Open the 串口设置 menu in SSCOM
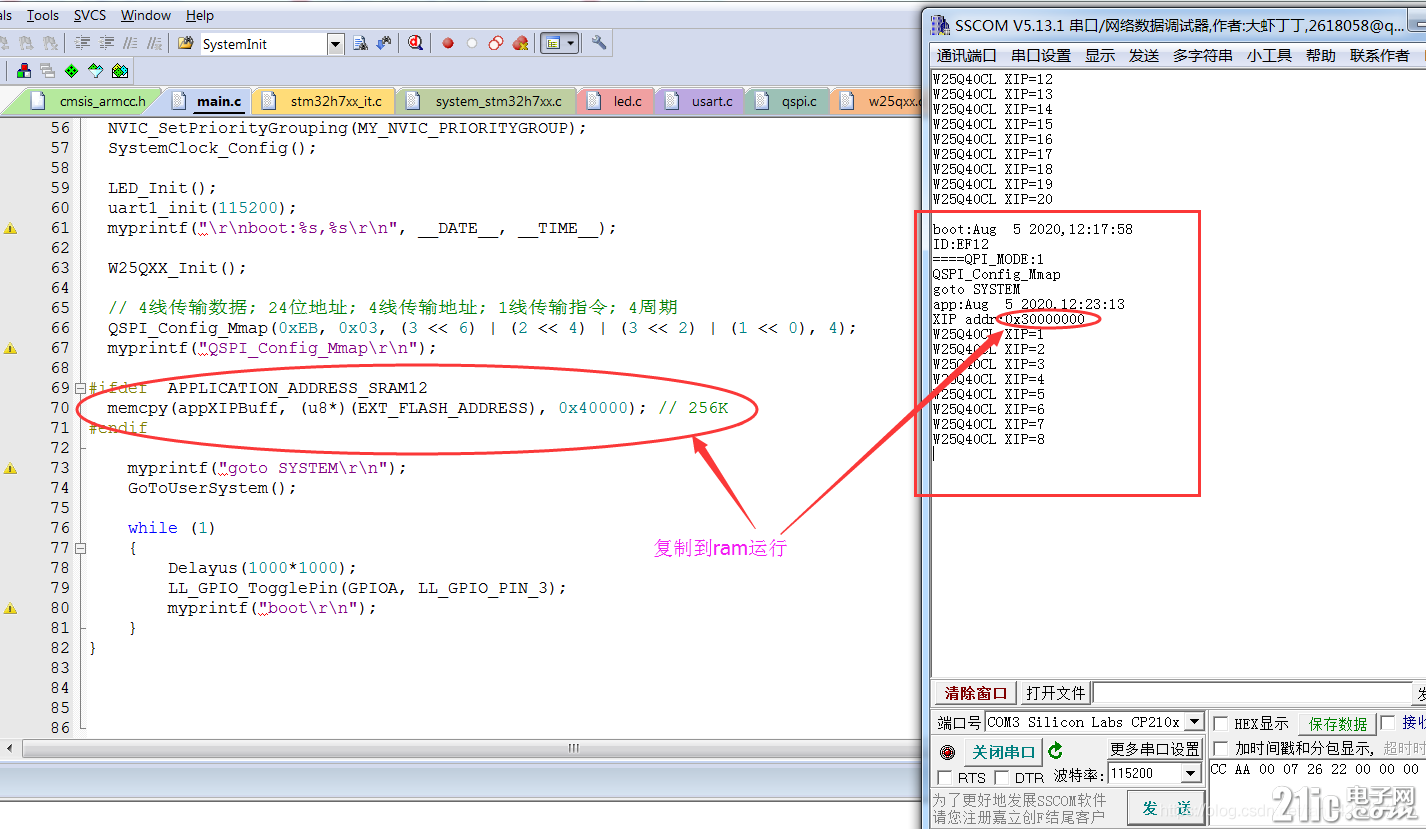The height and width of the screenshot is (829, 1426). pyautogui.click(x=1041, y=55)
